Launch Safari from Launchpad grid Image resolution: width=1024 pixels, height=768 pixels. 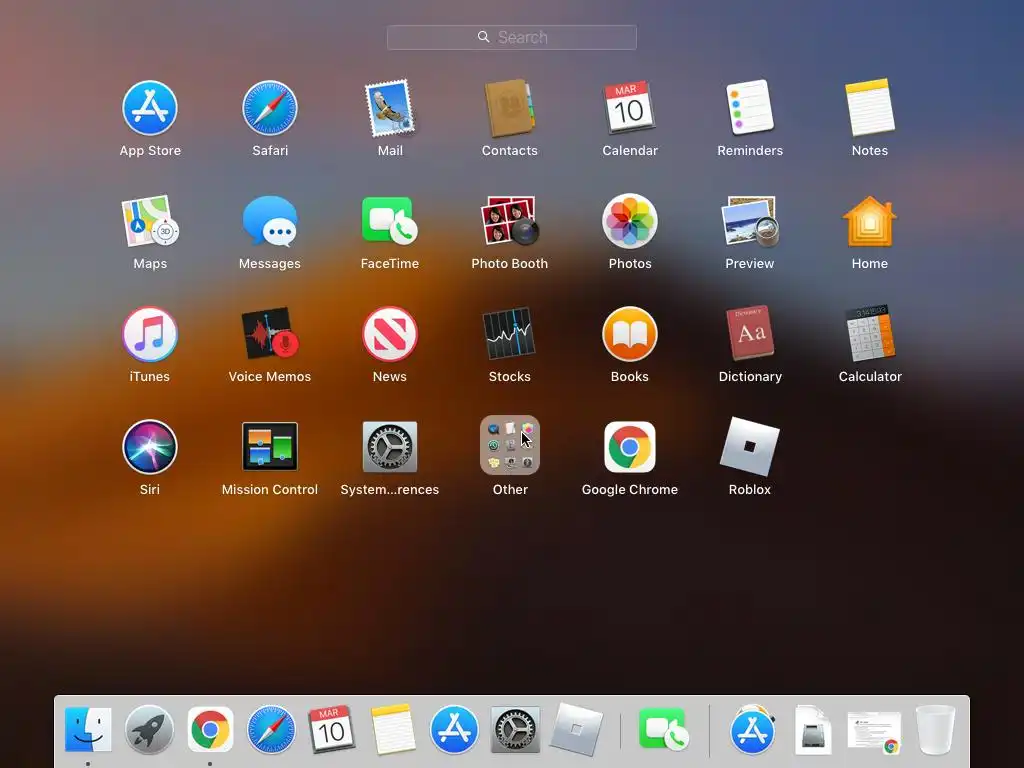[270, 108]
